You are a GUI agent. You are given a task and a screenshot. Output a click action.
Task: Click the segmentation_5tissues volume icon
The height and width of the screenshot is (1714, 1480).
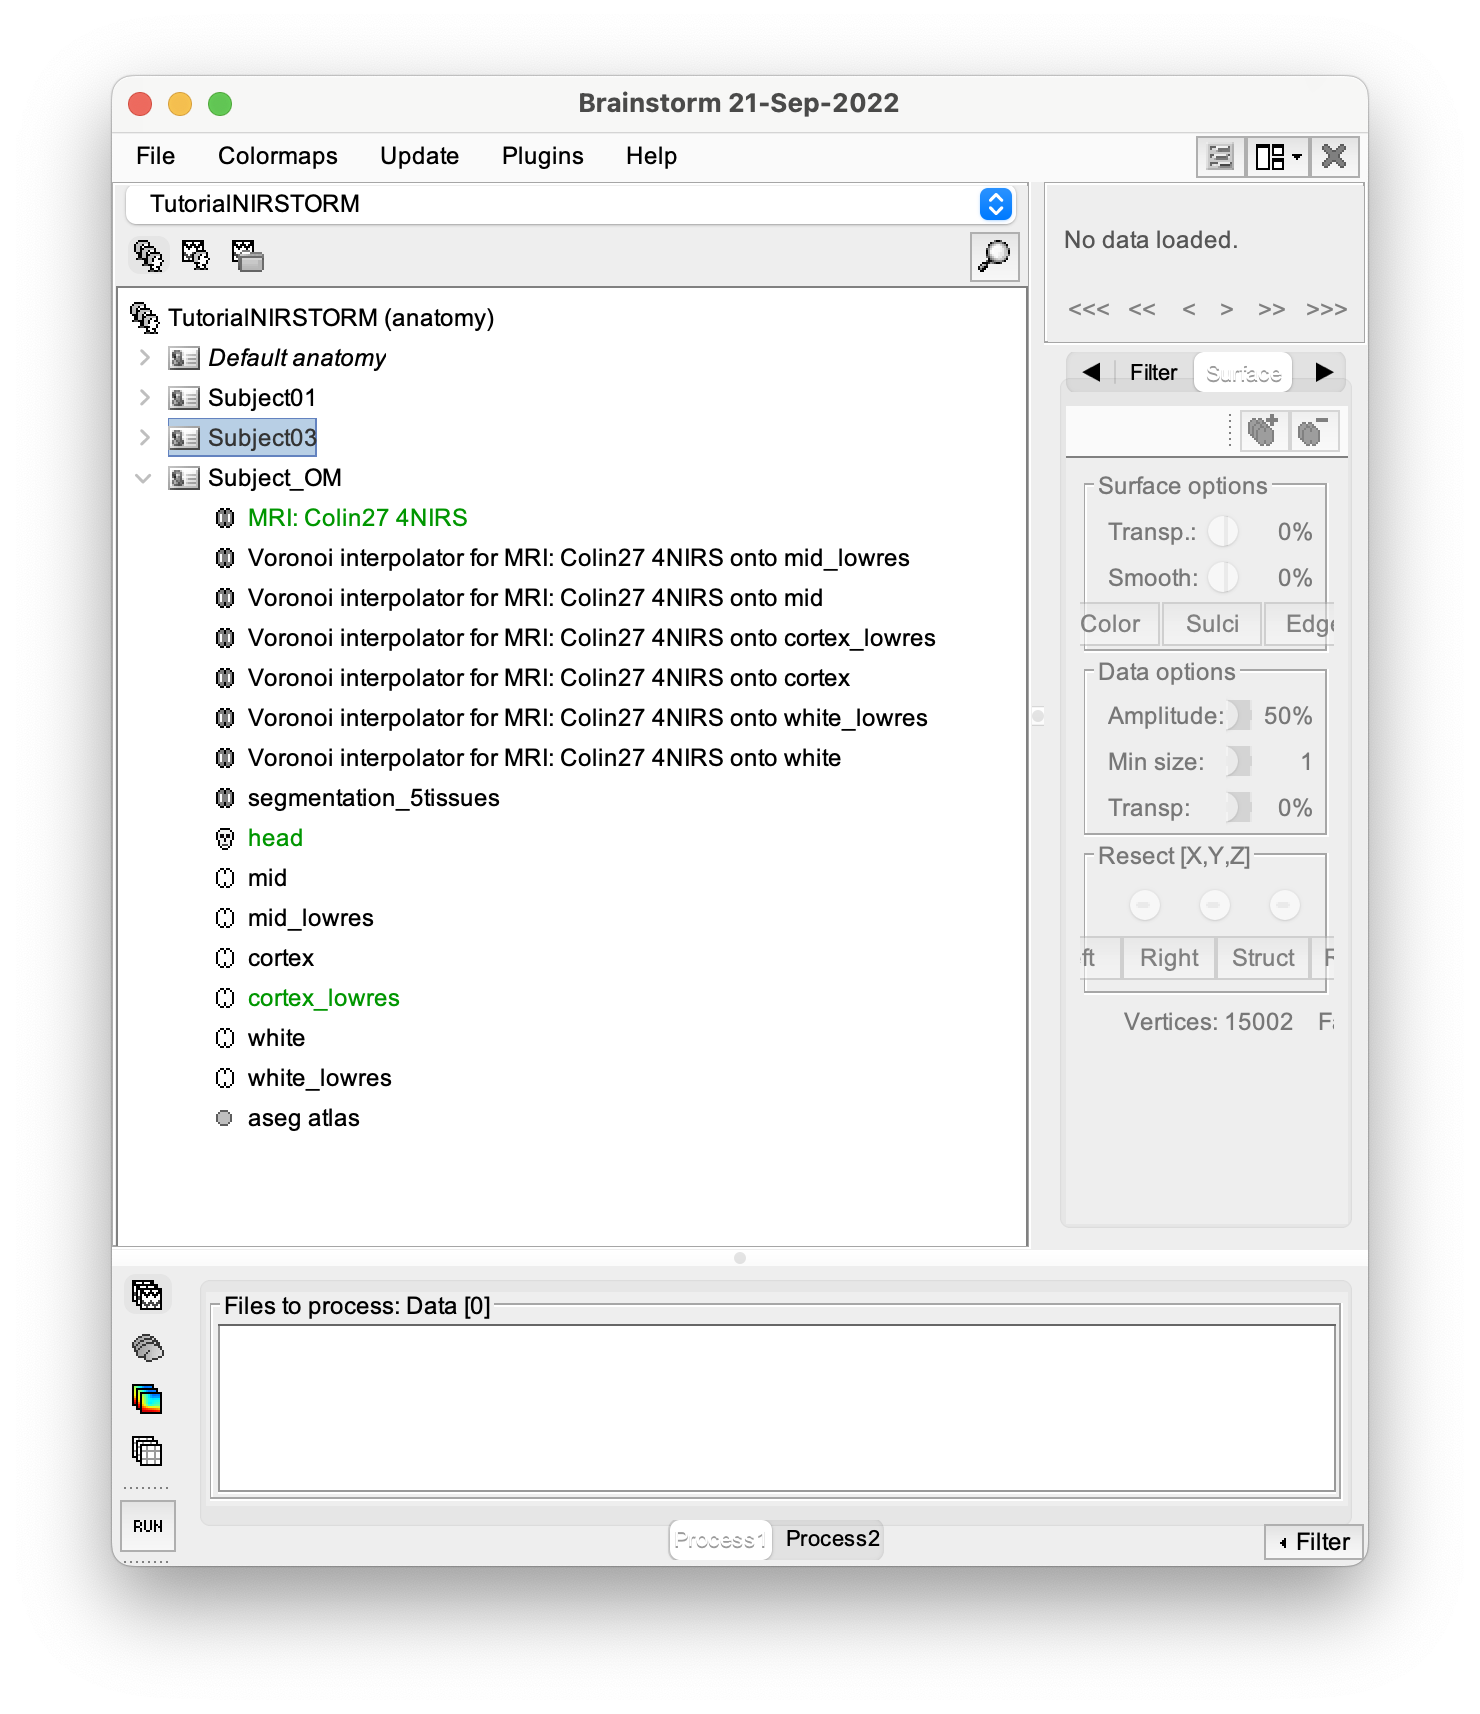(x=225, y=798)
